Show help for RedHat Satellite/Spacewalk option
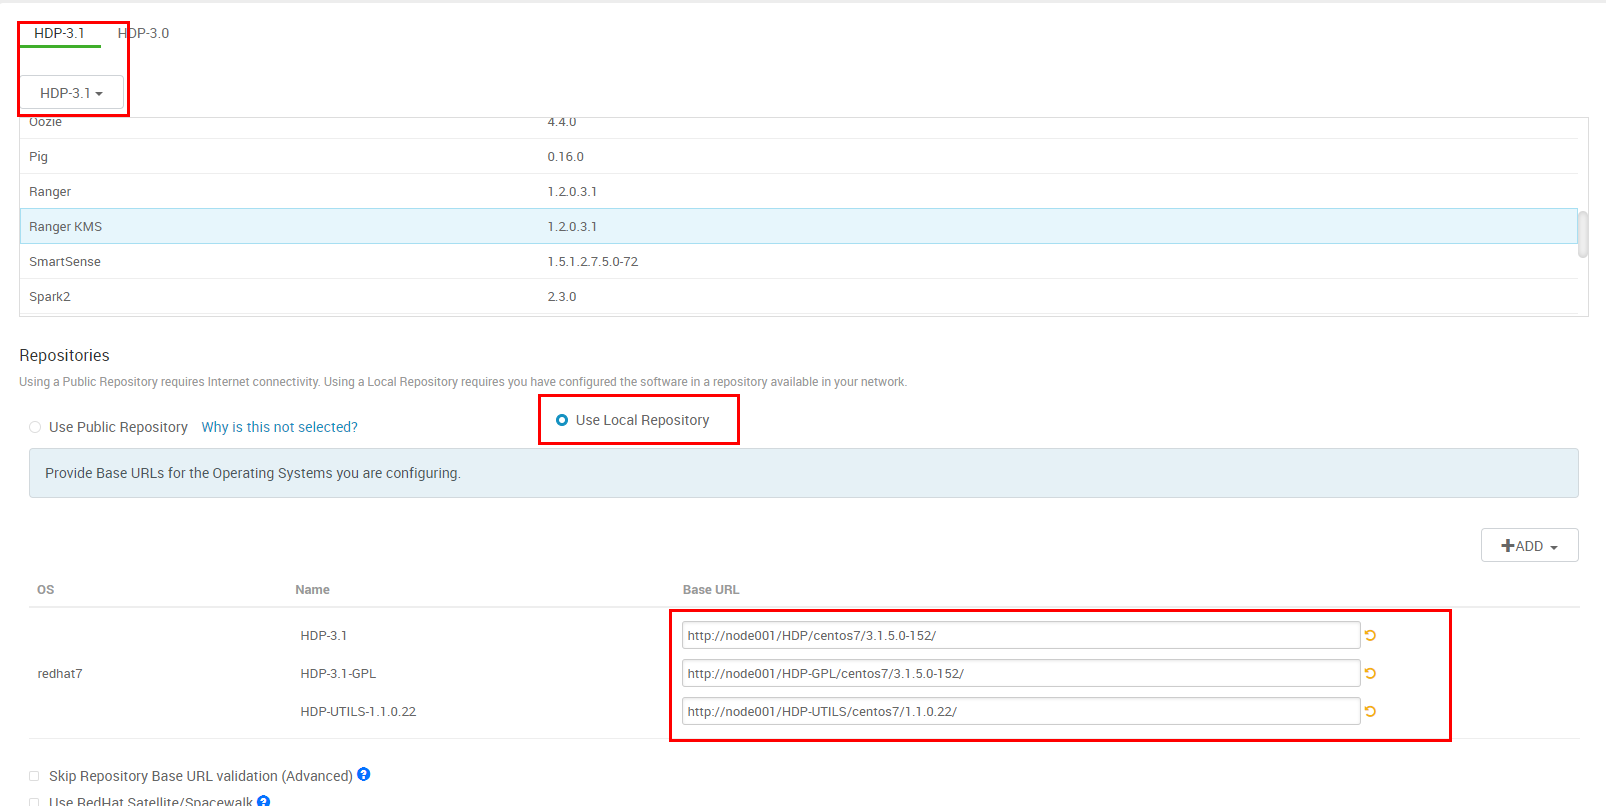Image resolution: width=1606 pixels, height=806 pixels. point(263,800)
